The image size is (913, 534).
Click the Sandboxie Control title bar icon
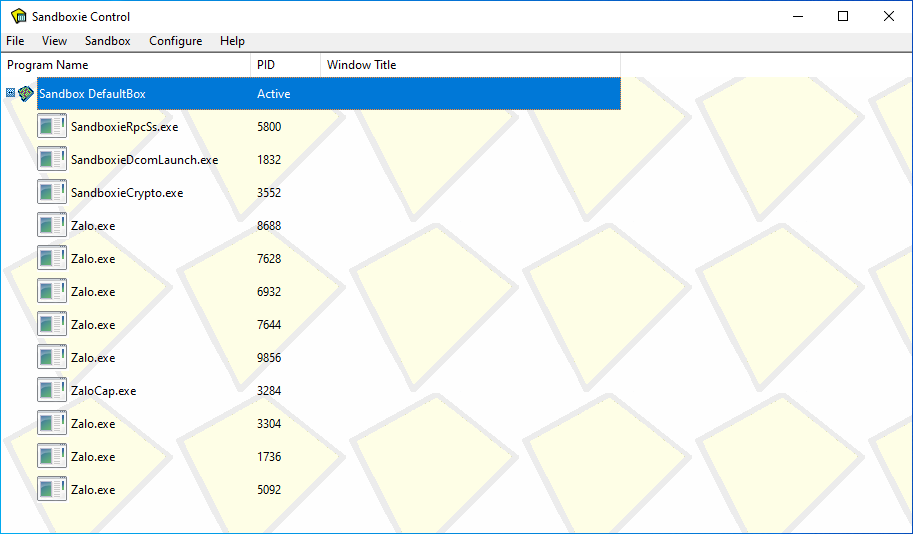point(18,16)
